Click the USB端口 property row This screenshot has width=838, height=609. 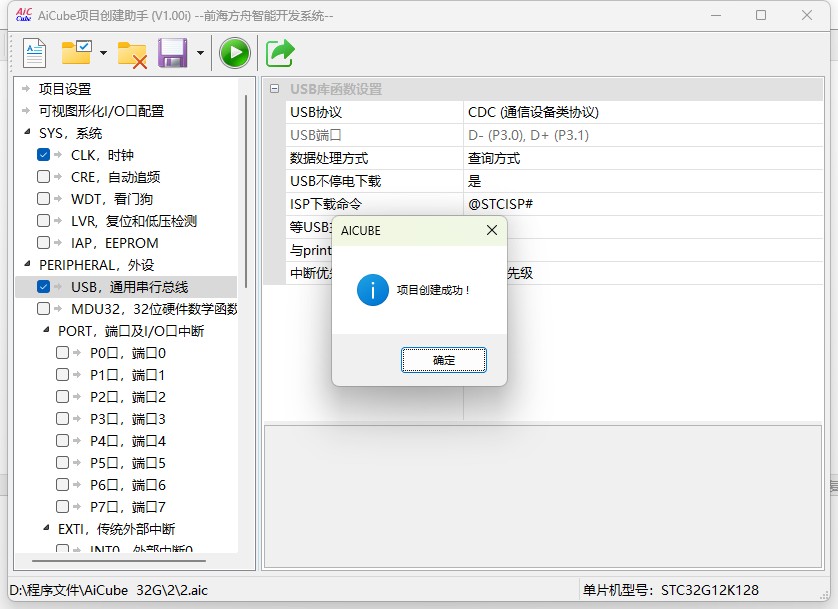tap(554, 135)
